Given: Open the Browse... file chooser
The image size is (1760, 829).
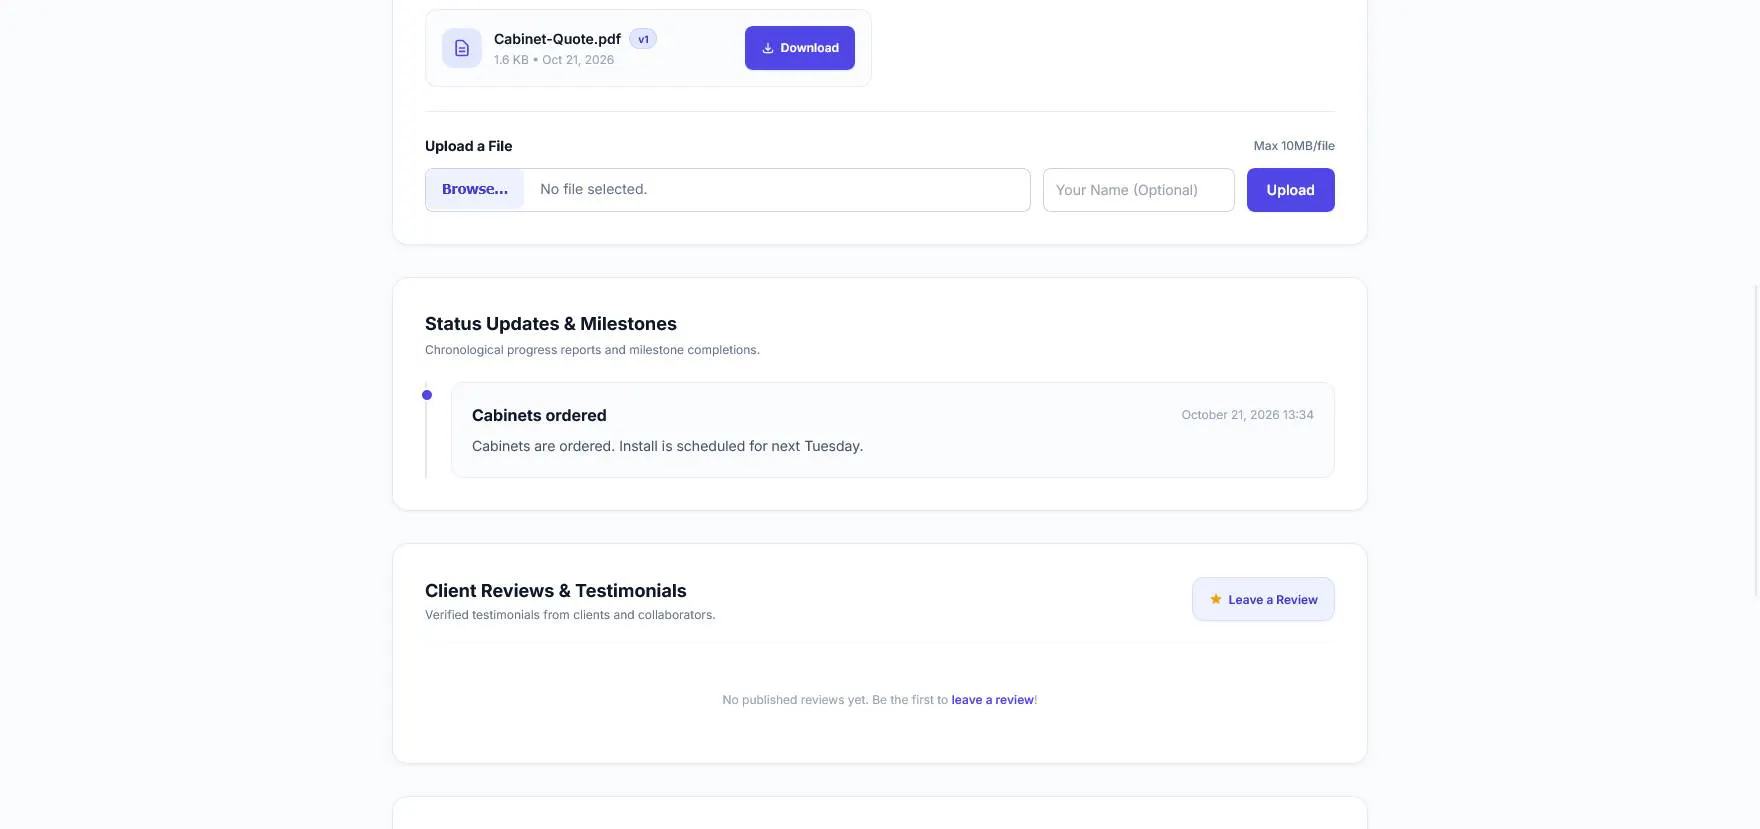Looking at the screenshot, I should (475, 189).
